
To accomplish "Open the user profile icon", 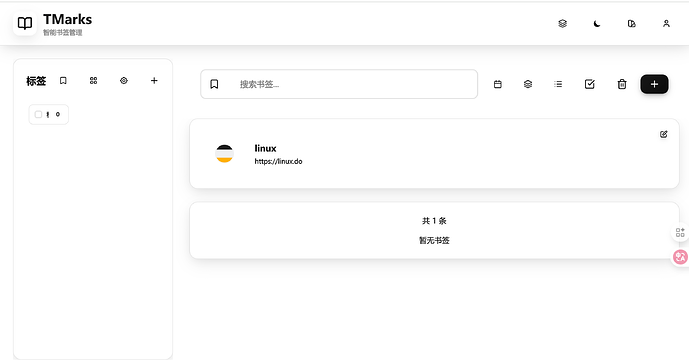I will pos(666,24).
